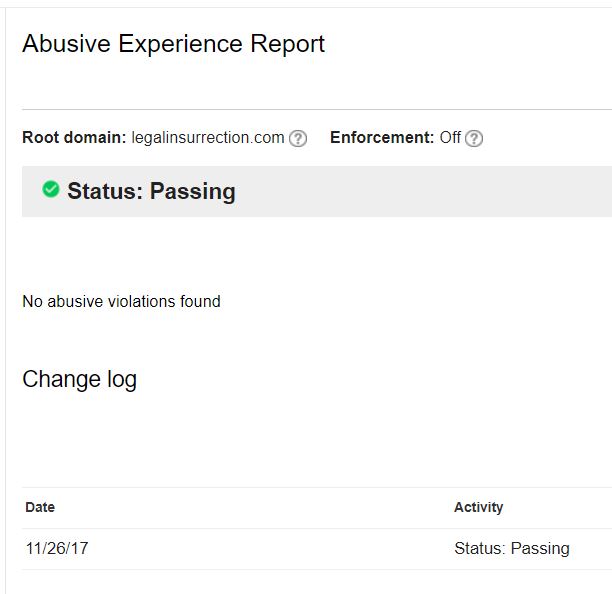612x594 pixels.
Task: Click the Status: Passing banner text
Action: 151,191
